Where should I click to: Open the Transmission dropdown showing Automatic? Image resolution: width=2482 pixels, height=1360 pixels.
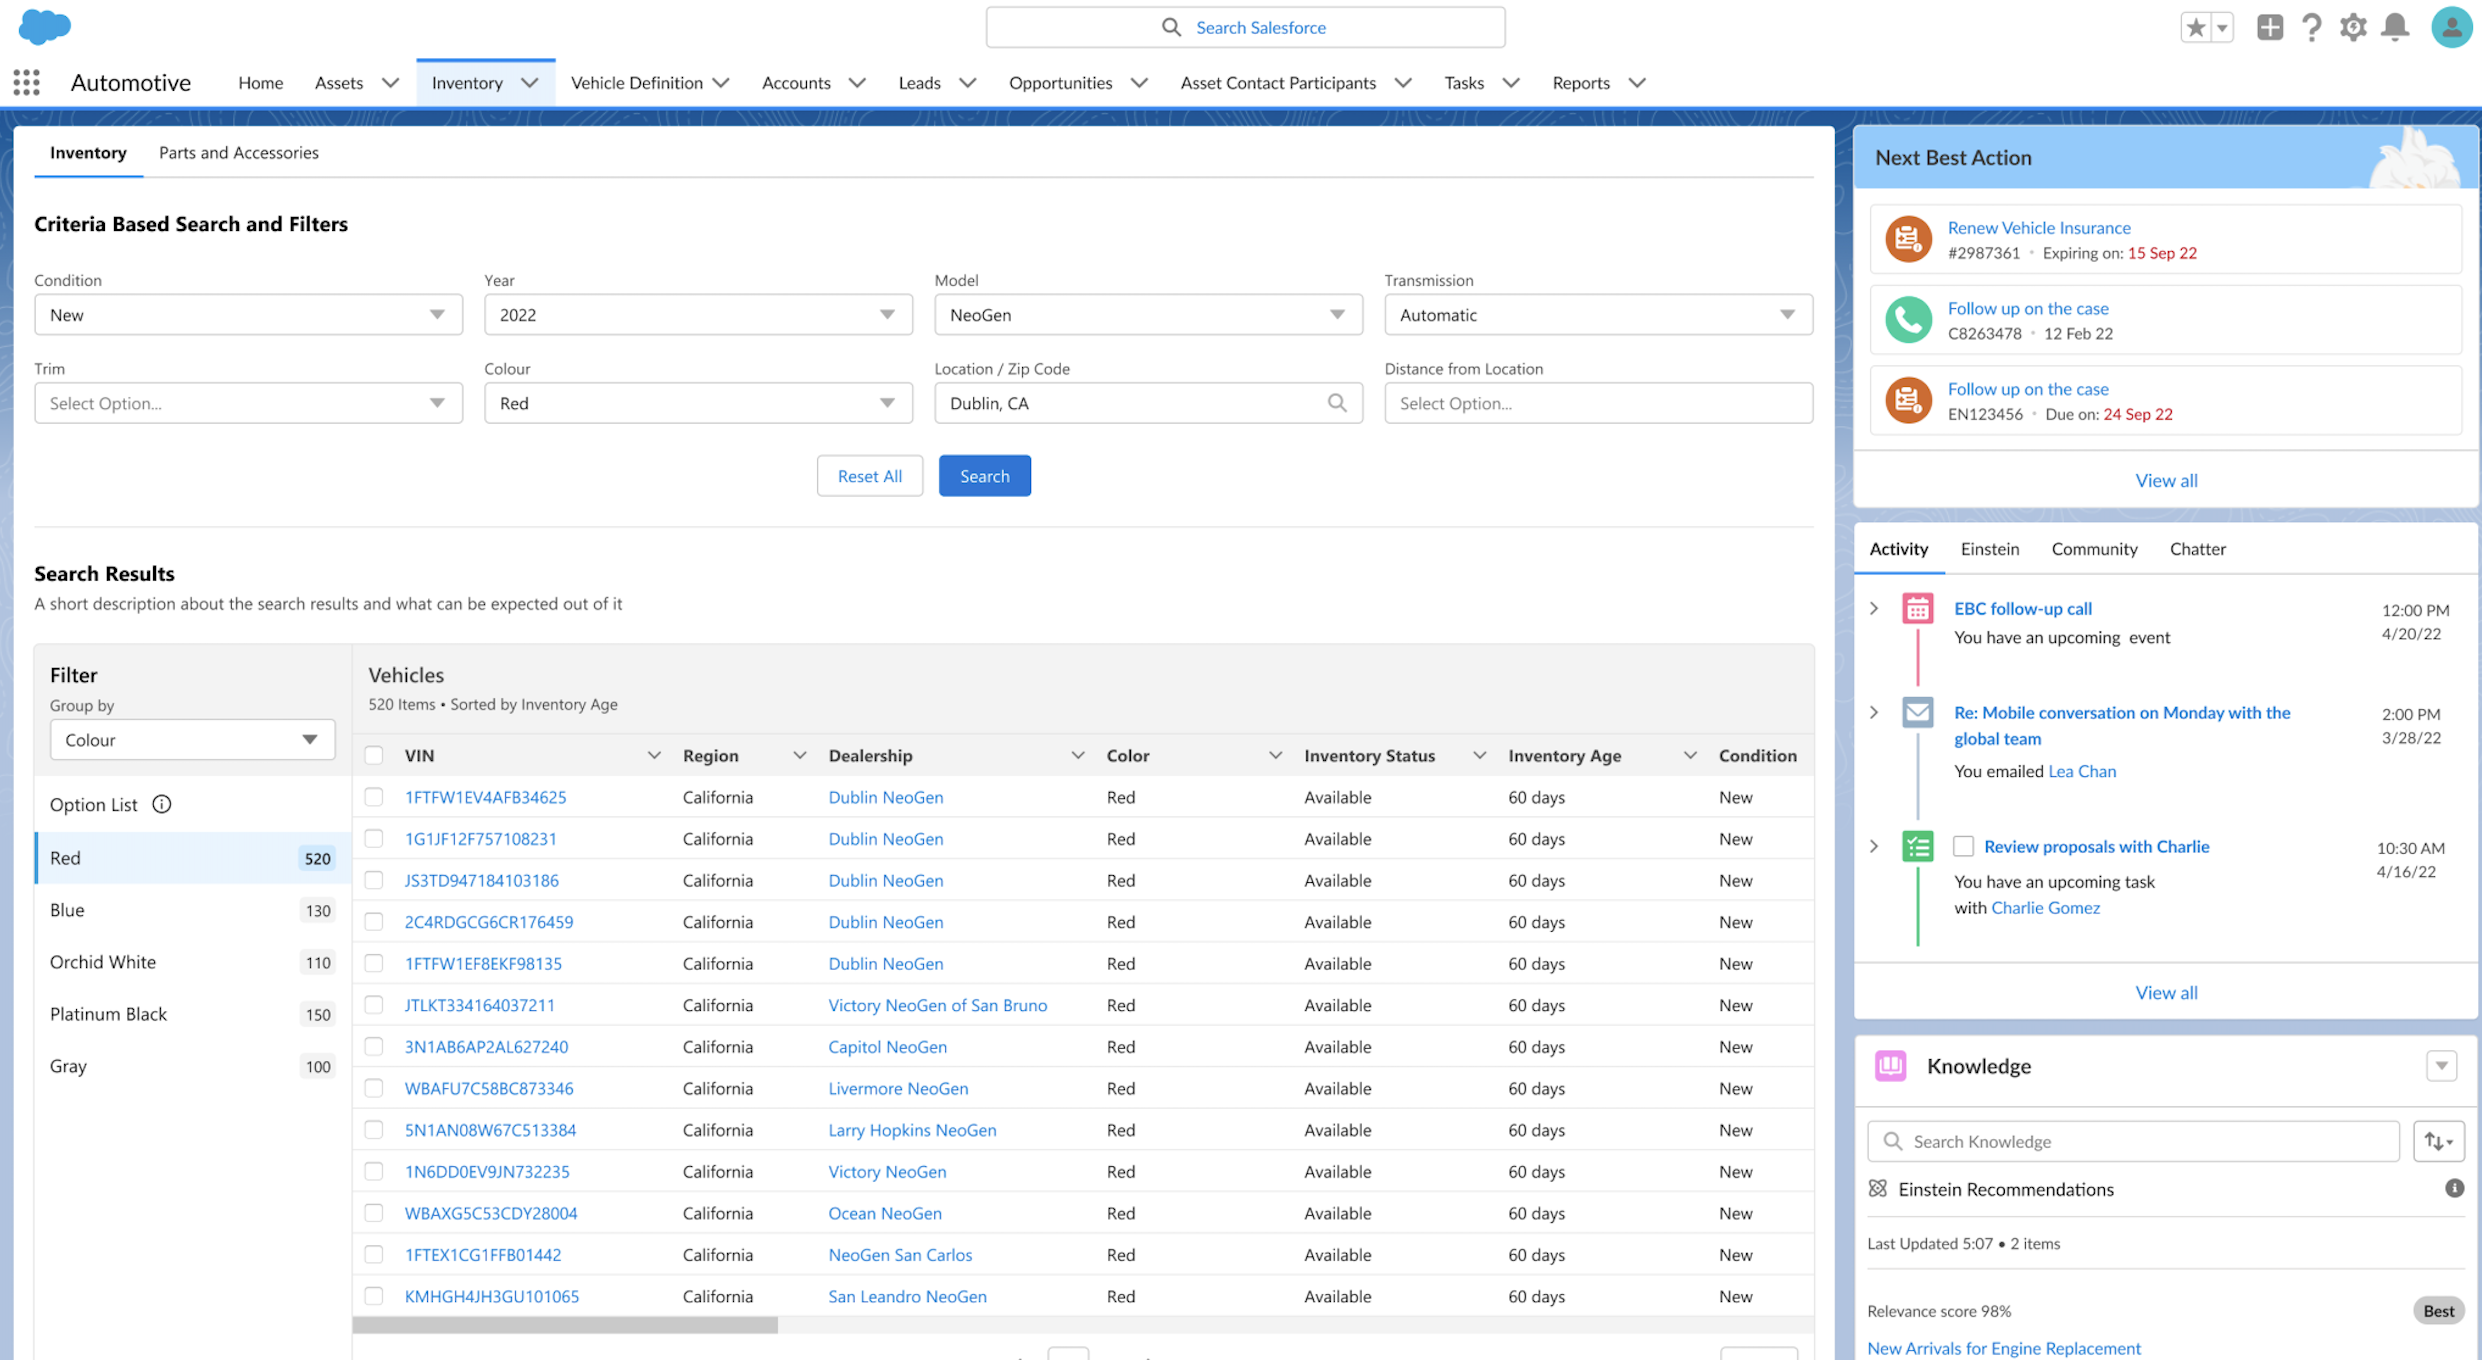coord(1598,314)
